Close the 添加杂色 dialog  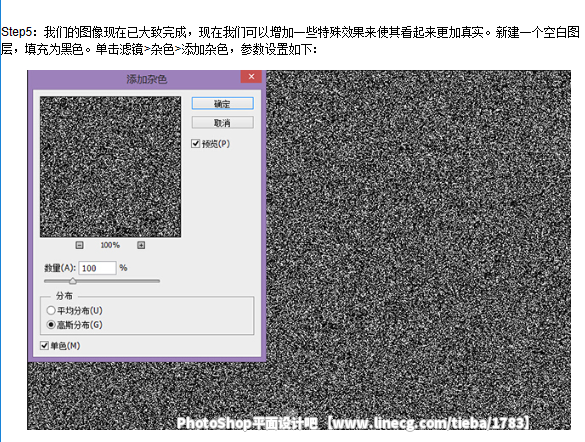coord(251,76)
